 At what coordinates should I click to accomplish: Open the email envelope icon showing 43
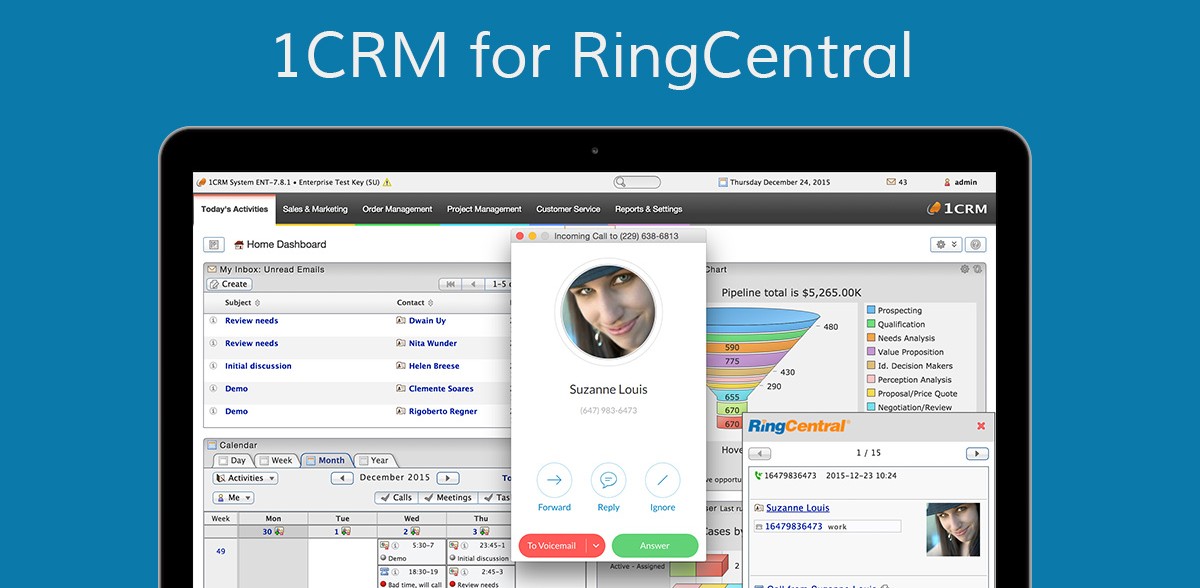pyautogui.click(x=891, y=182)
